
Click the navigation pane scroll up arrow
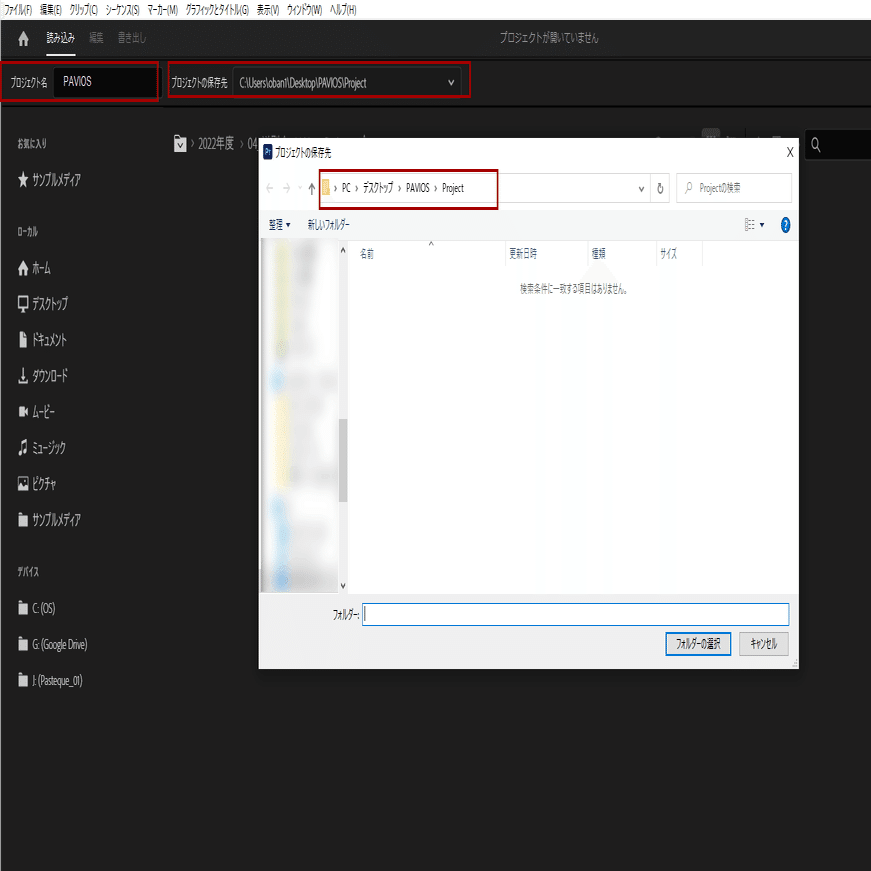pos(343,251)
